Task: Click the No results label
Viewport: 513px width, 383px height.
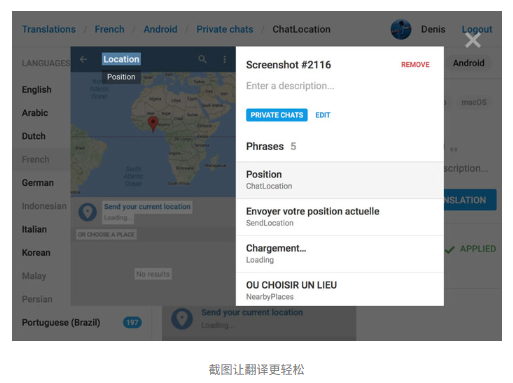Action: coord(153,274)
